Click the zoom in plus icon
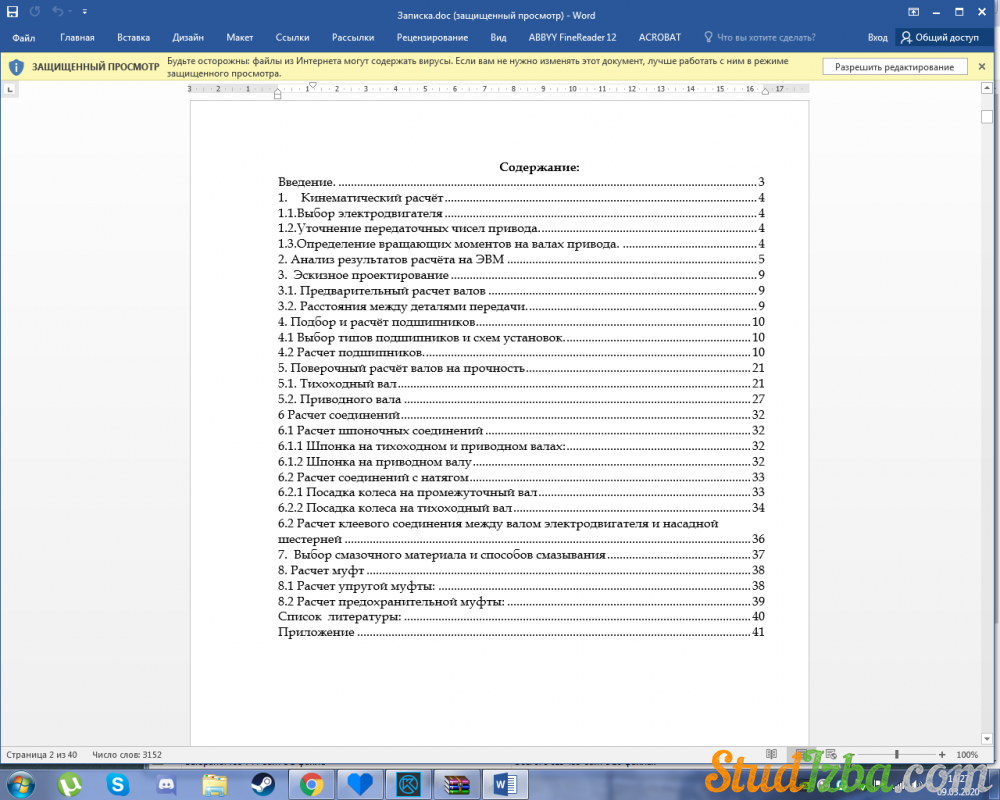Viewport: 1000px width, 800px height. [942, 754]
